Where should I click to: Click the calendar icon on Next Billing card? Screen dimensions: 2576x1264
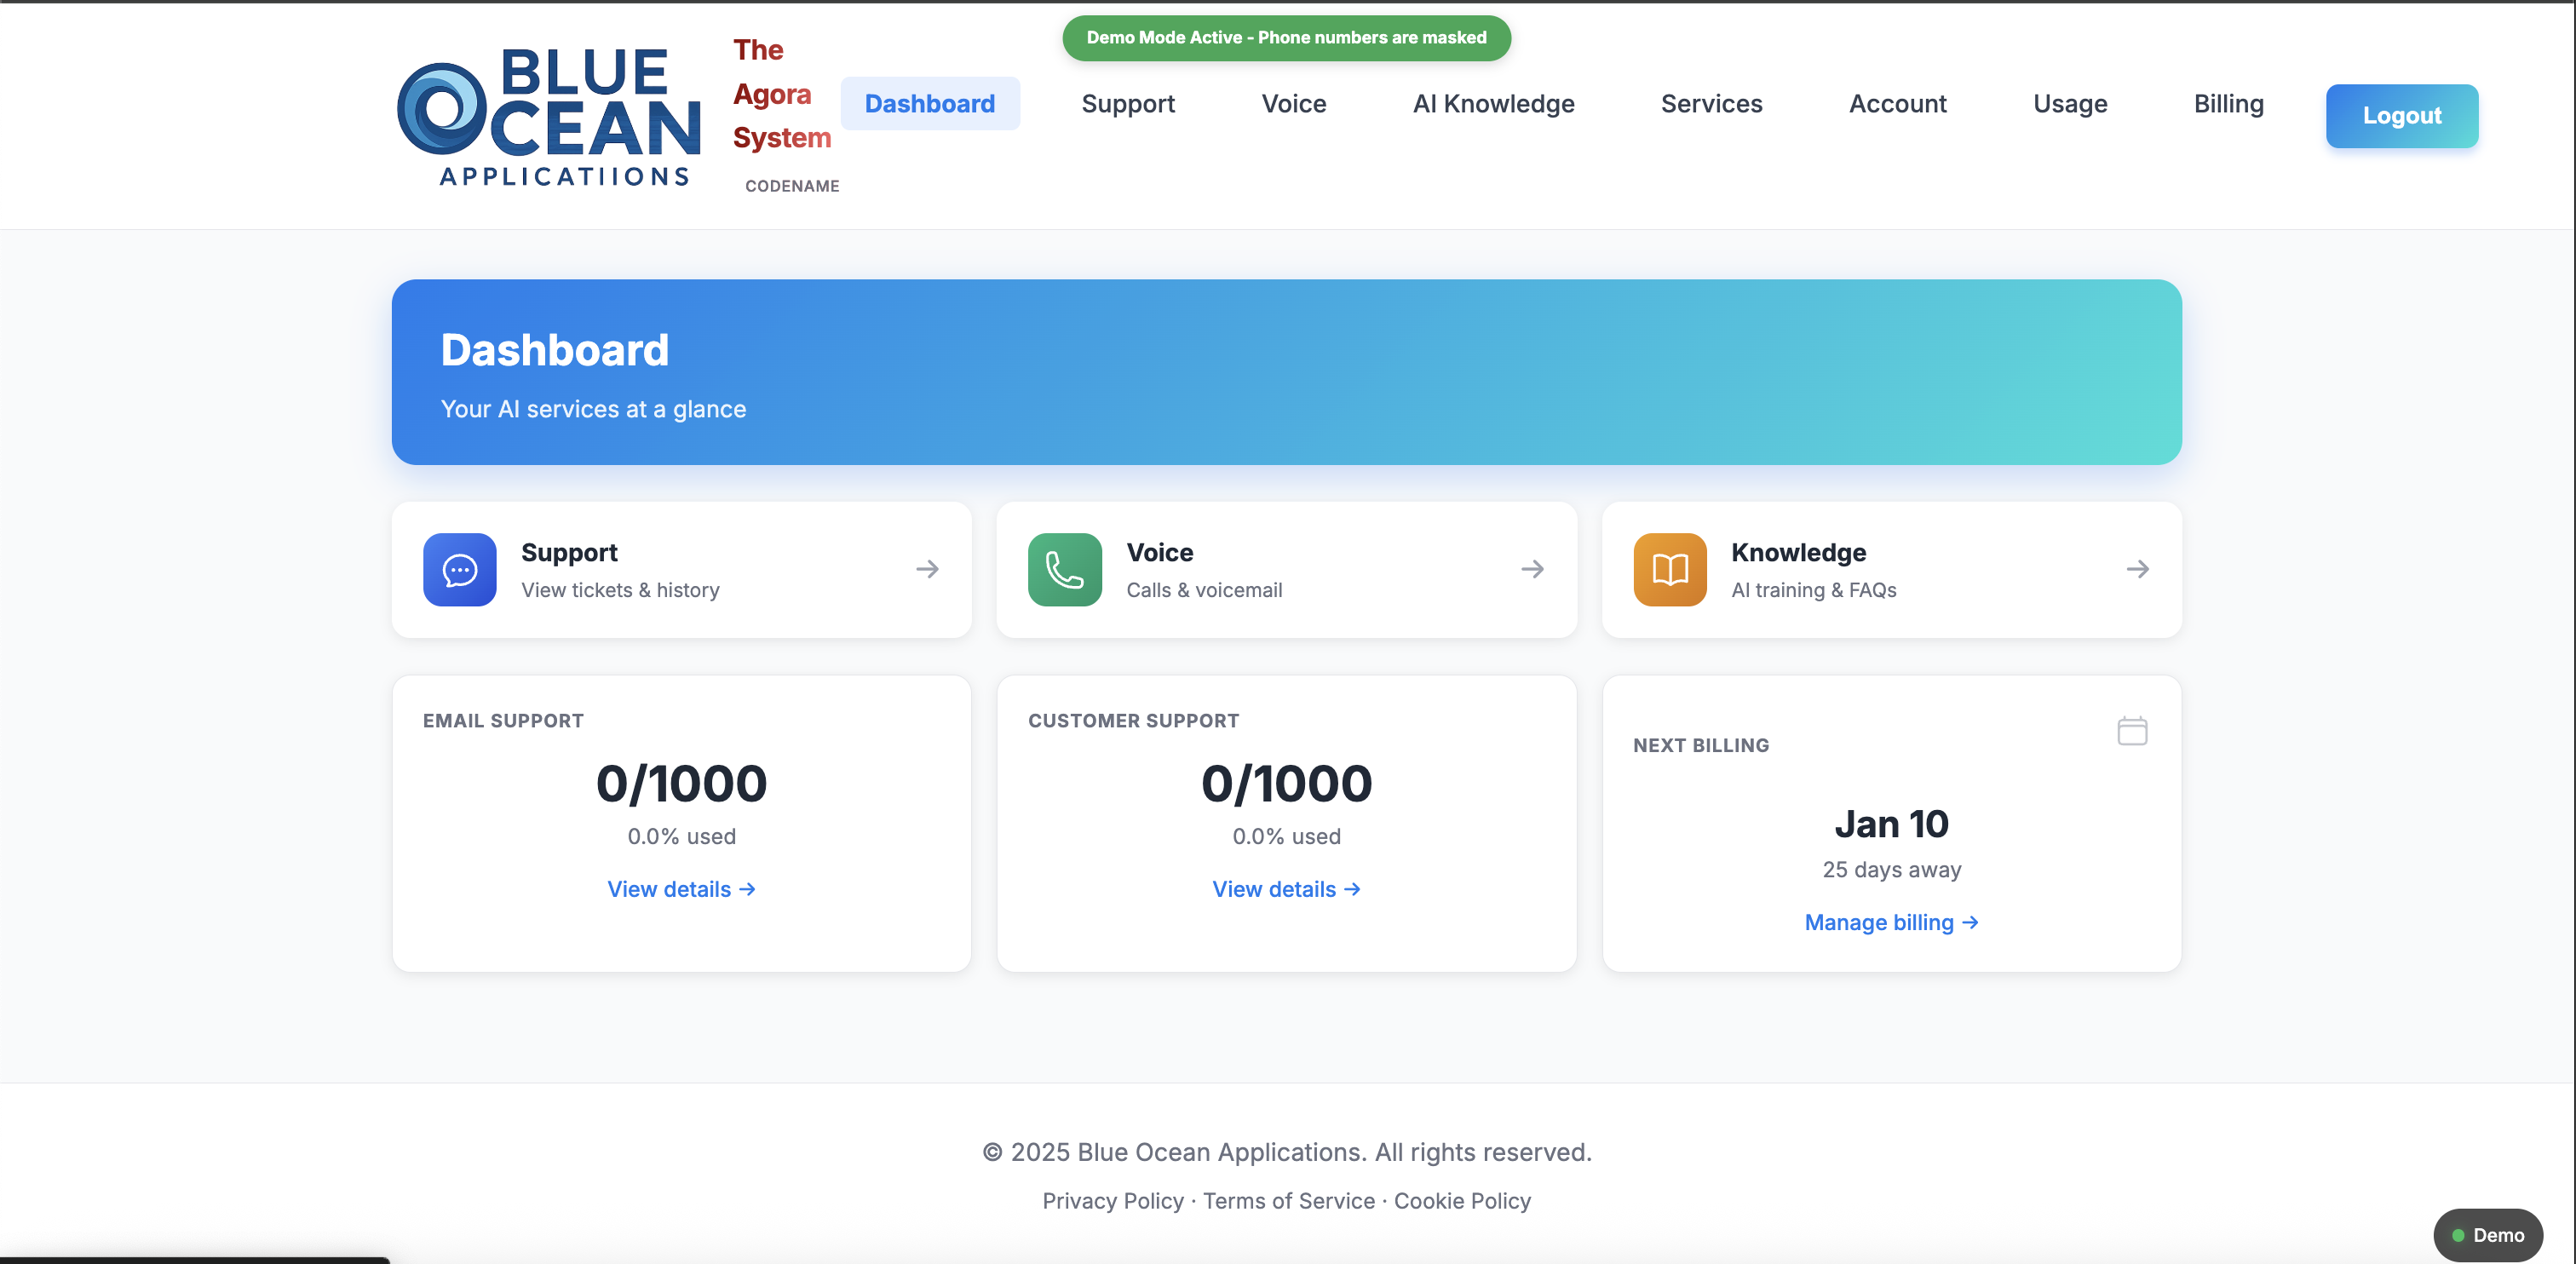[2132, 730]
